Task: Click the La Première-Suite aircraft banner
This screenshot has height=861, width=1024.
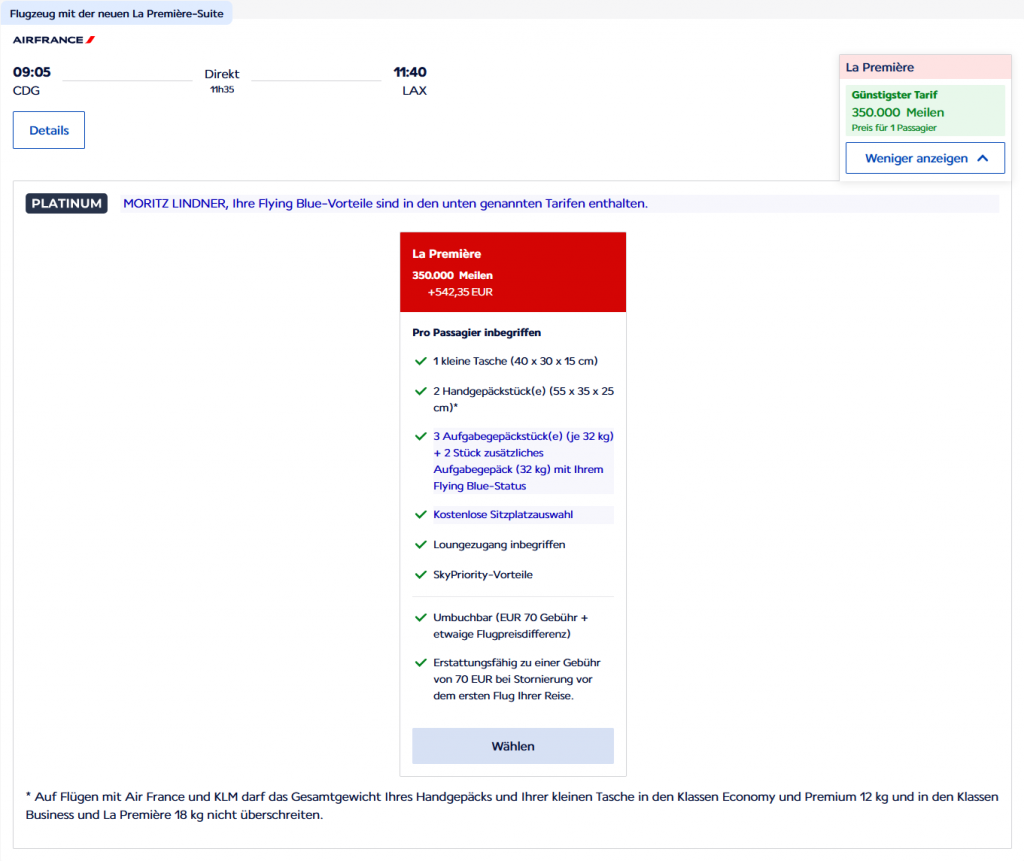Action: pyautogui.click(x=116, y=14)
